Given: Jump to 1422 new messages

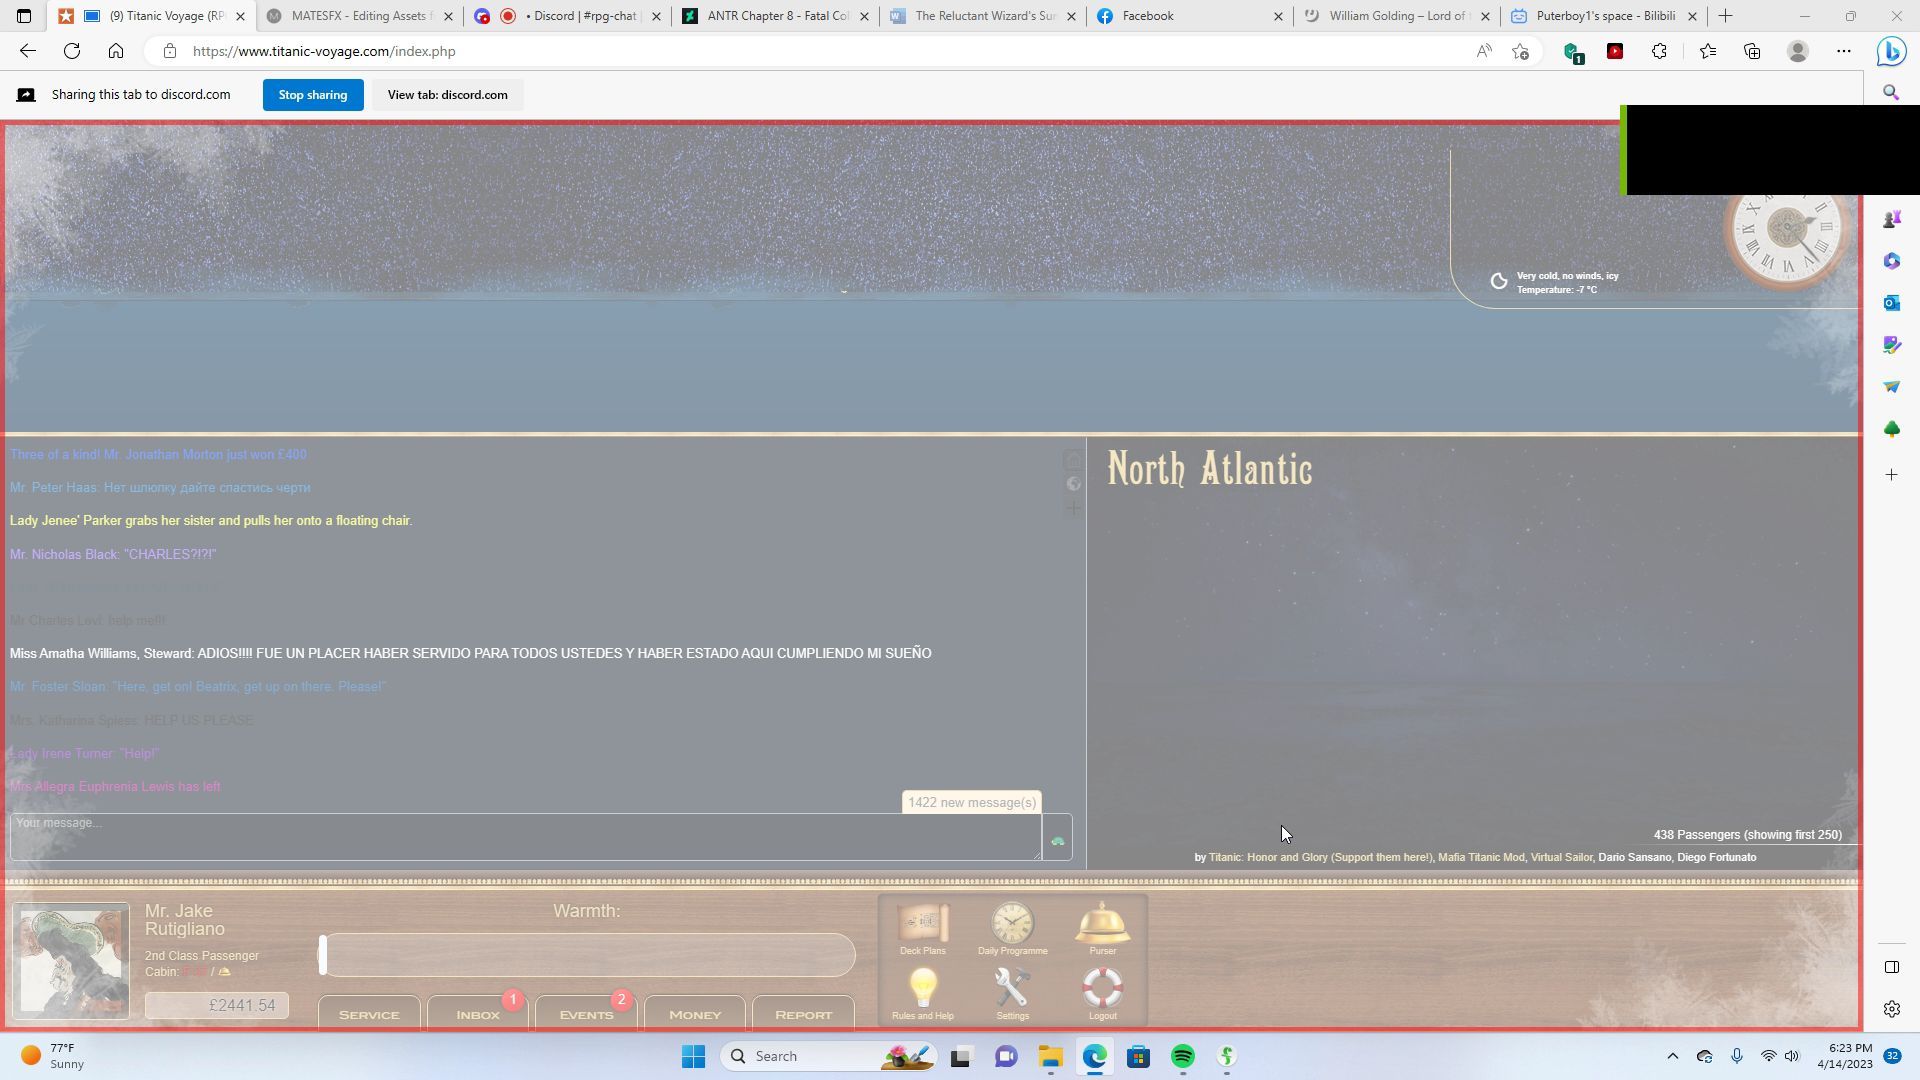Looking at the screenshot, I should pos(971,803).
